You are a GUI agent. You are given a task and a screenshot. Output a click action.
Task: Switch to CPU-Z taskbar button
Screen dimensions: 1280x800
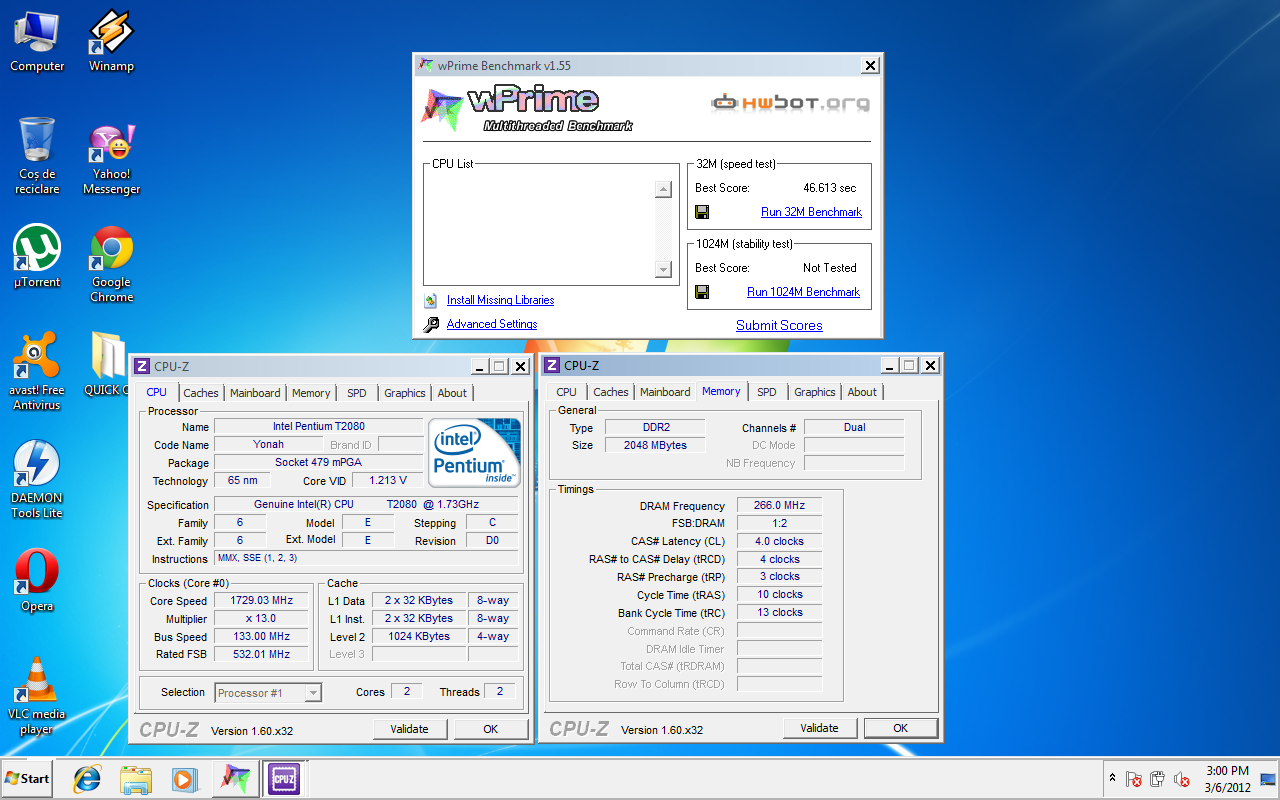(x=284, y=779)
